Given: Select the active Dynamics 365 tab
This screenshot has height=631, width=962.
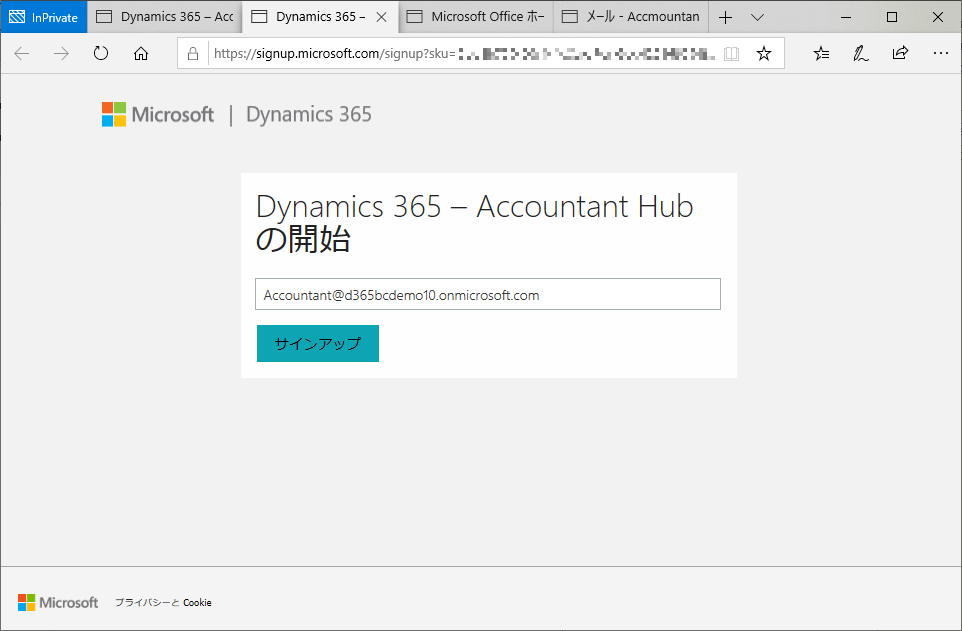Looking at the screenshot, I should click(x=321, y=17).
